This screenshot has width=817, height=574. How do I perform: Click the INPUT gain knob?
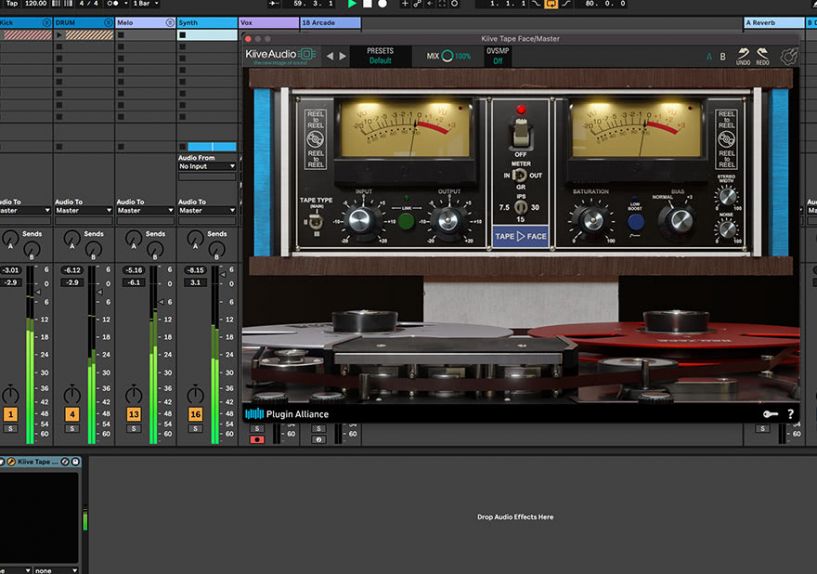360,220
